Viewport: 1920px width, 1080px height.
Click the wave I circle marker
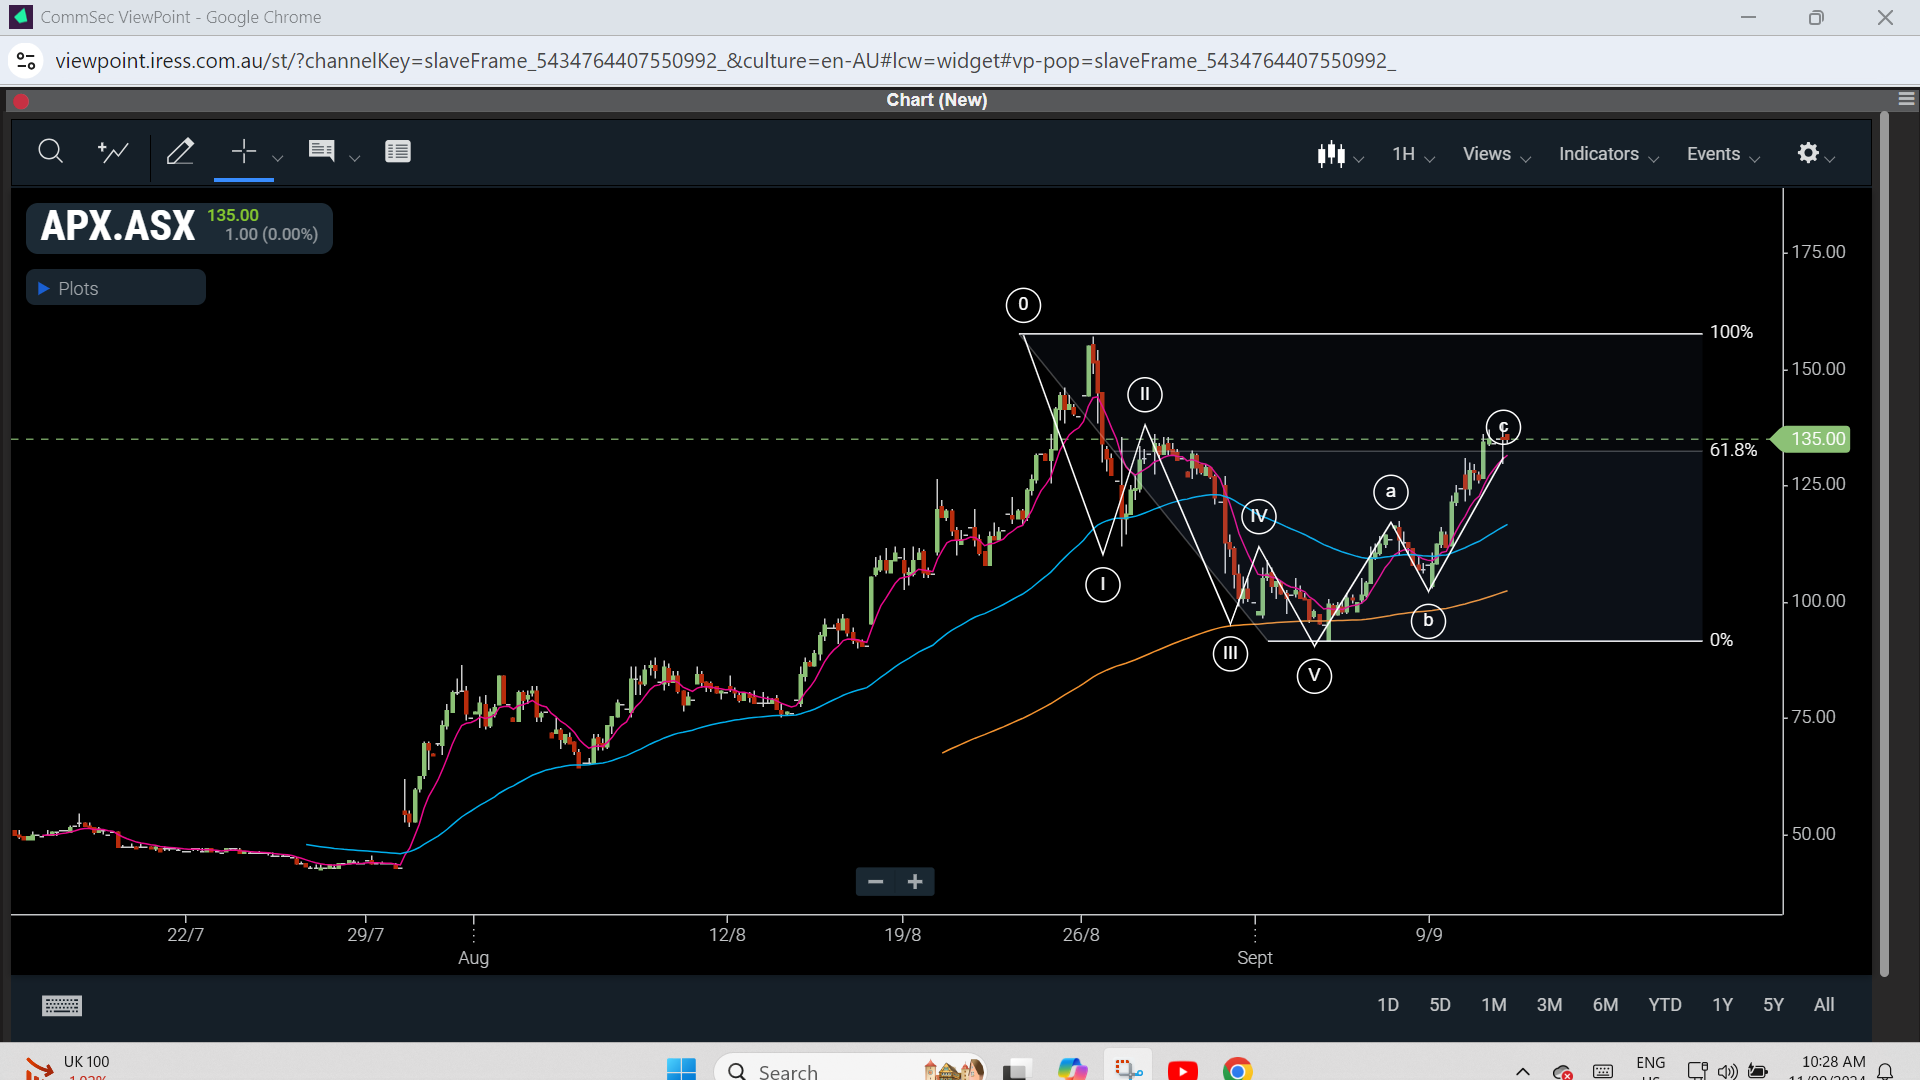pyautogui.click(x=1103, y=584)
